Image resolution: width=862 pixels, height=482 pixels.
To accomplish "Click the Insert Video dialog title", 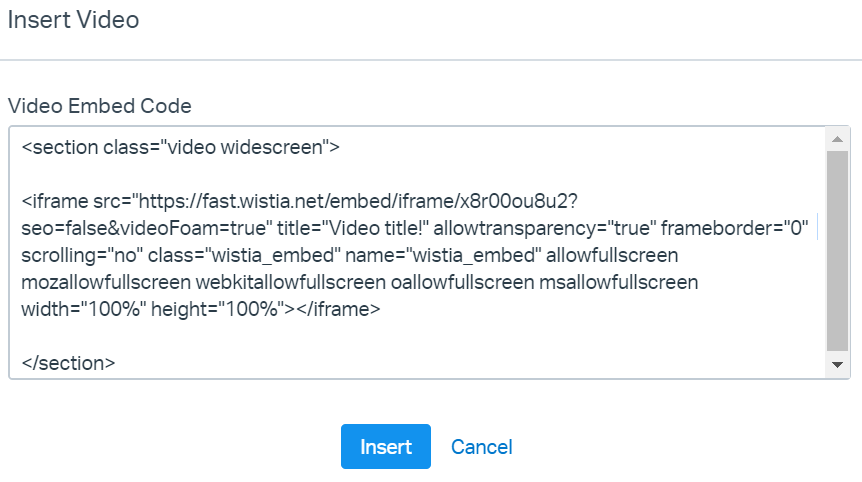I will [73, 19].
